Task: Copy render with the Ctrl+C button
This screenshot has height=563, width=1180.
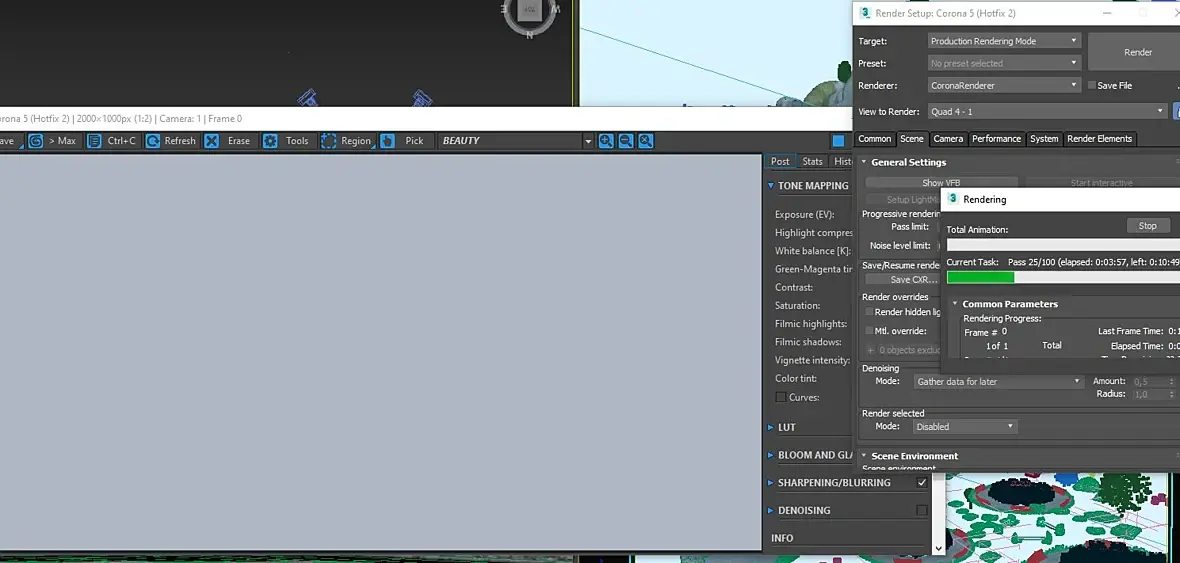Action: pos(112,141)
